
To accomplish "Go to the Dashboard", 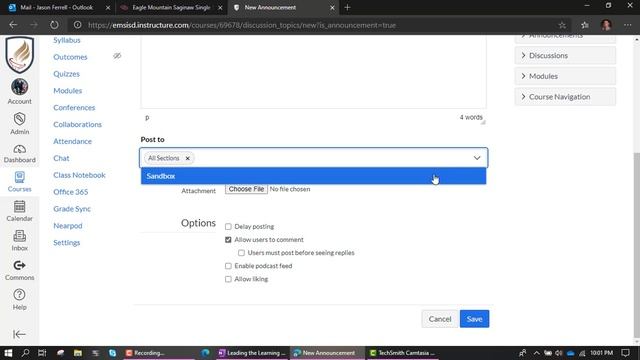I will [x=20, y=153].
